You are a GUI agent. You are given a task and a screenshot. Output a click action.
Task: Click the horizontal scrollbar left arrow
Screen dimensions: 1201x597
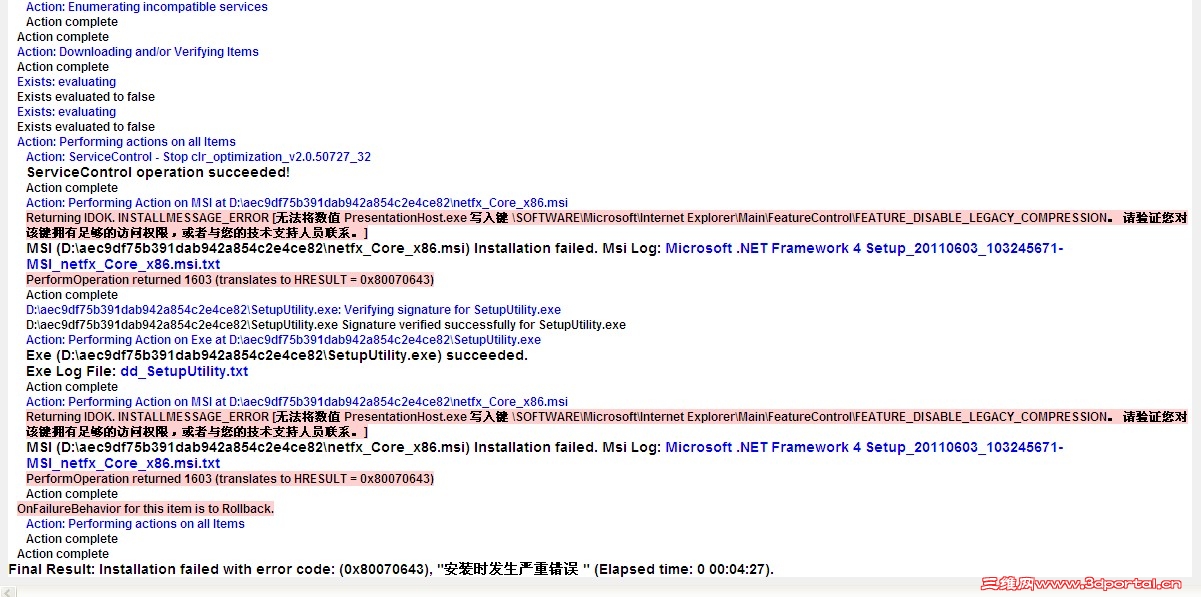[9, 591]
